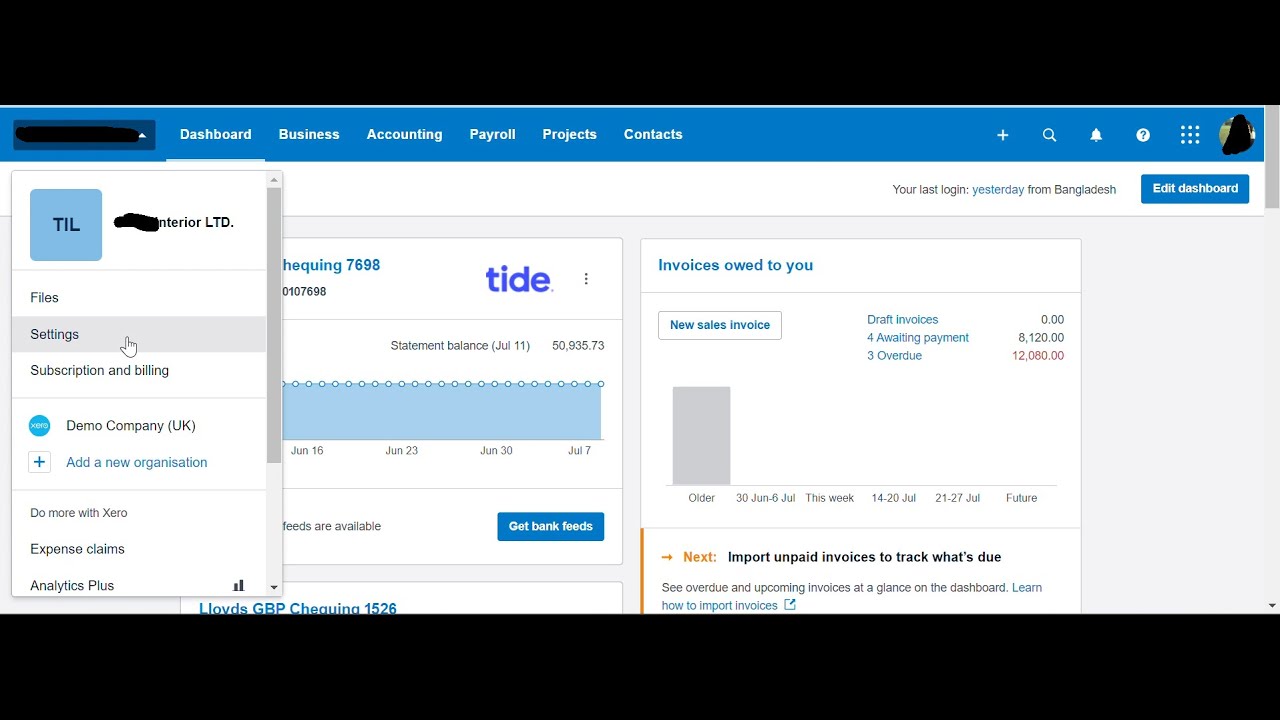Open the notifications bell icon
This screenshot has width=1280, height=720.
tap(1096, 135)
